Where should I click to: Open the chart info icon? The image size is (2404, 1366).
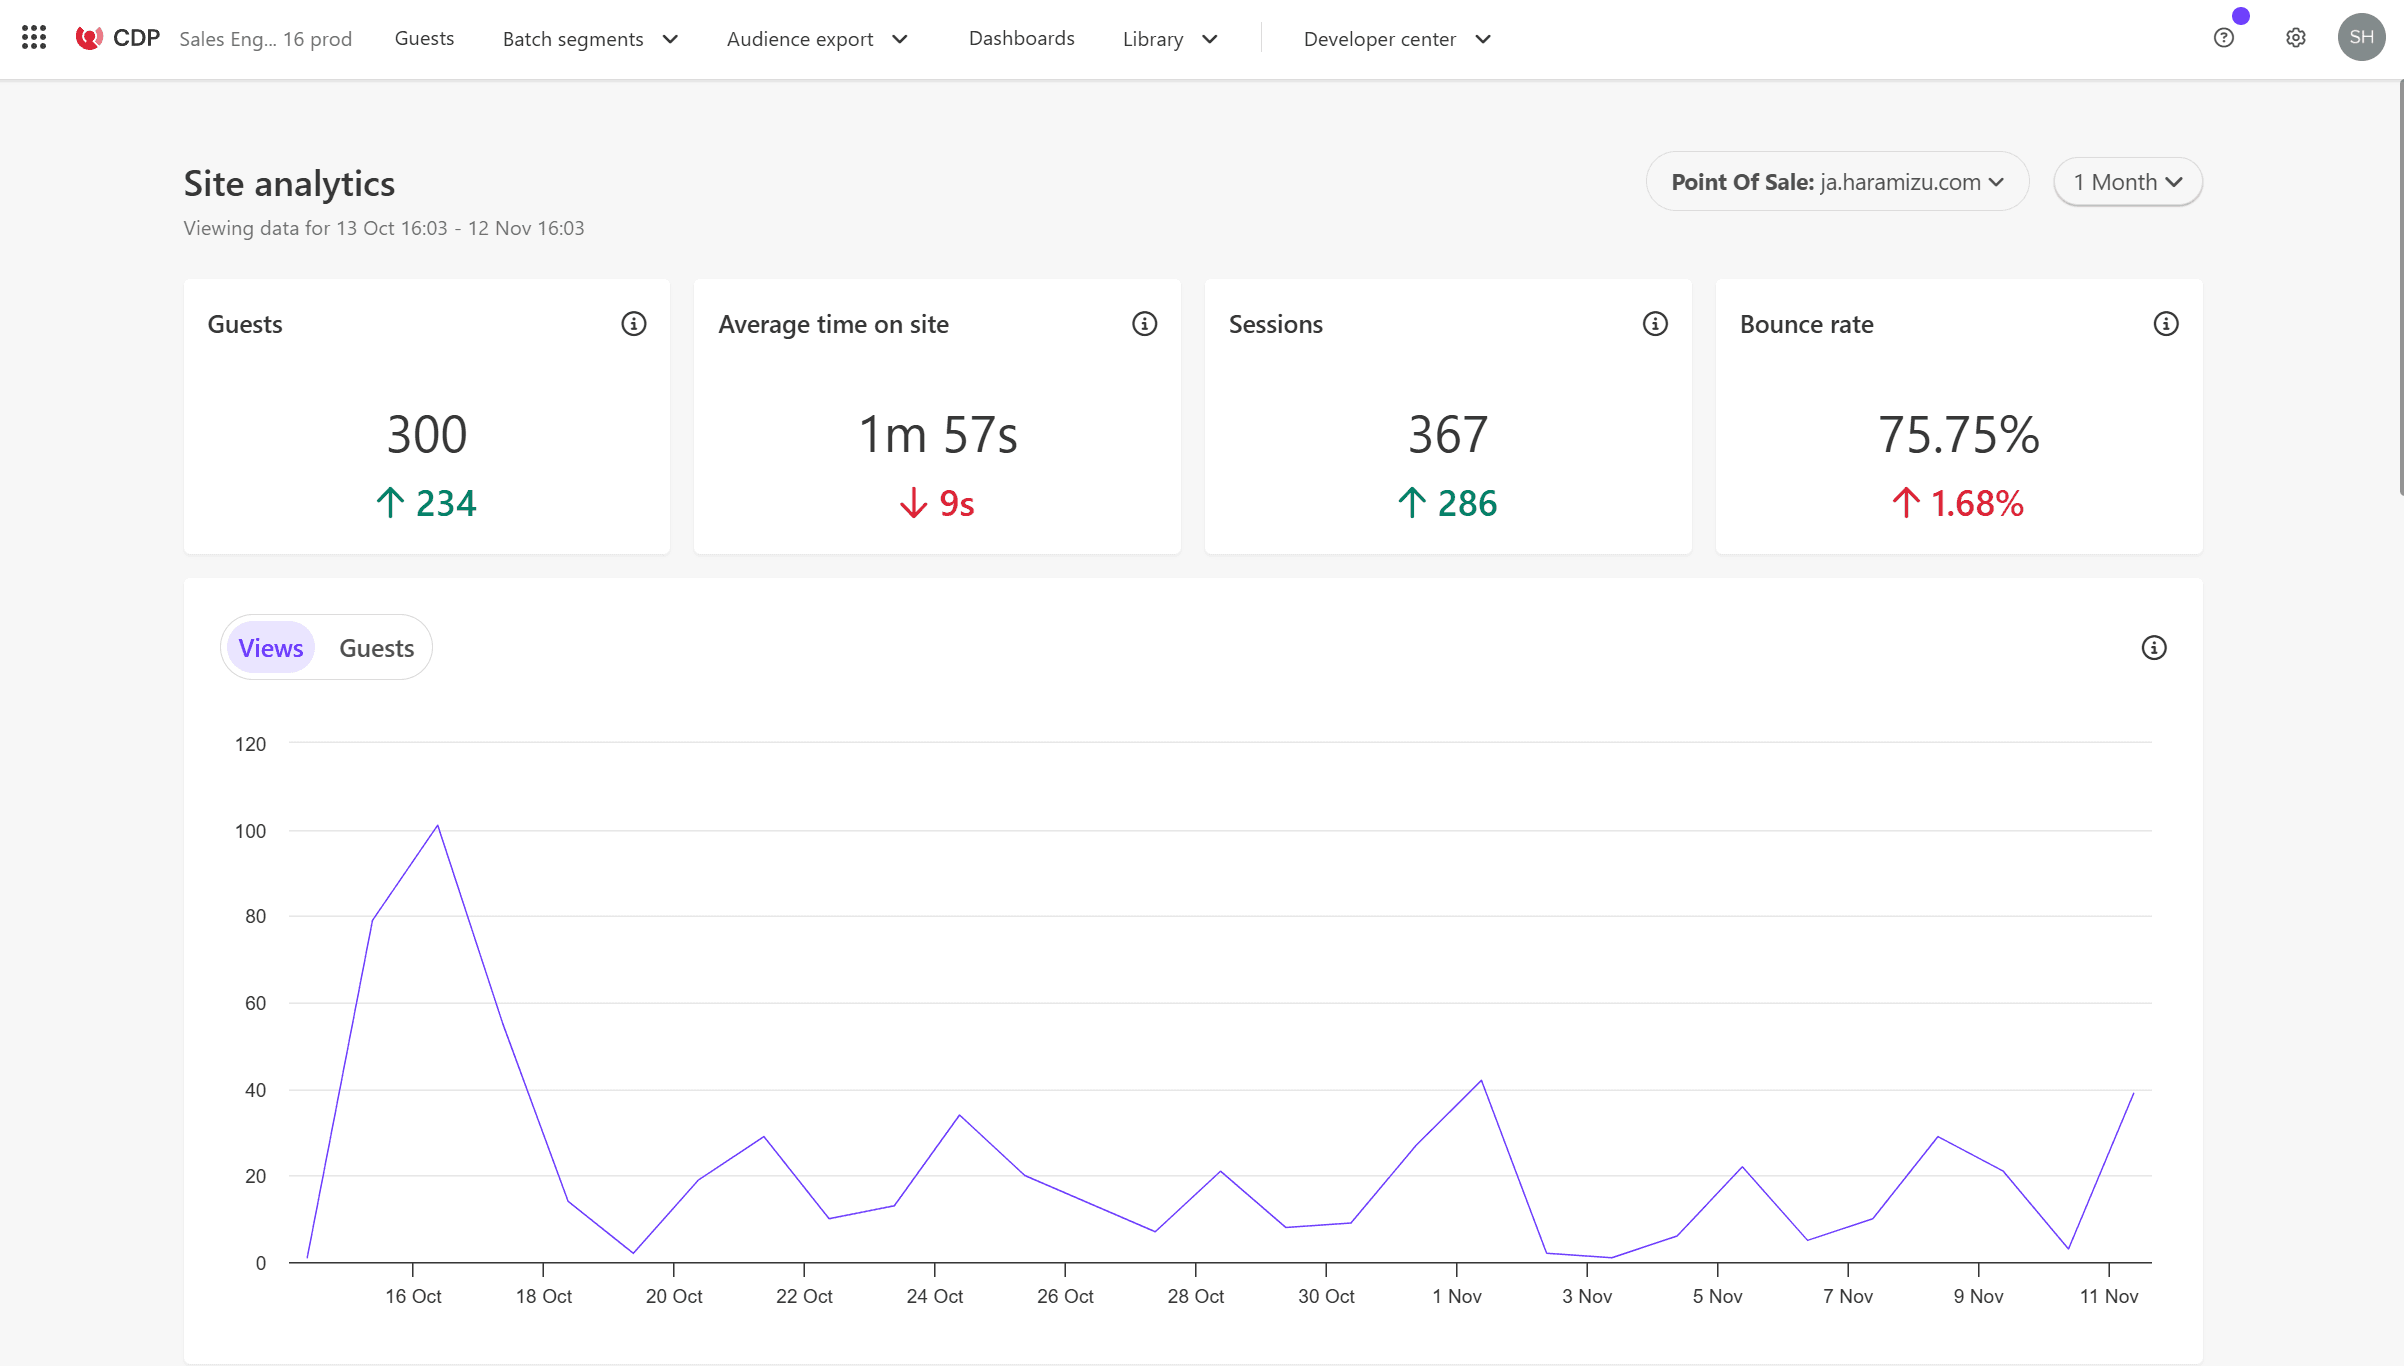click(2153, 648)
